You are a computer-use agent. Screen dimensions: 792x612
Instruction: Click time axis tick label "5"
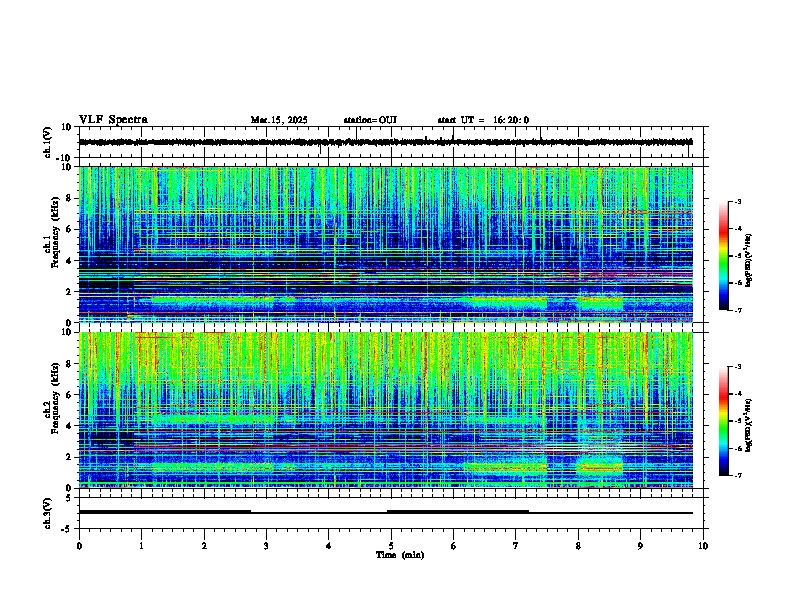pyautogui.click(x=391, y=546)
